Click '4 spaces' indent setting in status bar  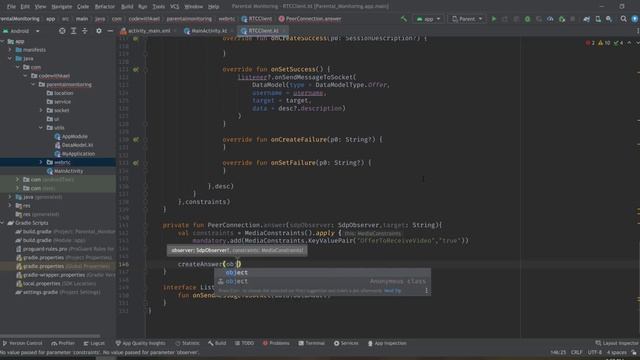click(616, 352)
